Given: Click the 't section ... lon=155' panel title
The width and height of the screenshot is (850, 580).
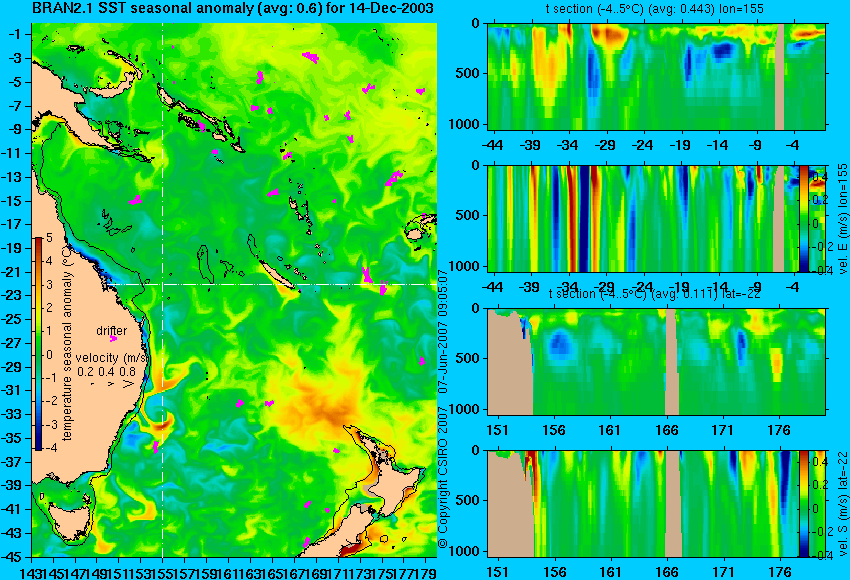Looking at the screenshot, I should click(x=655, y=9).
